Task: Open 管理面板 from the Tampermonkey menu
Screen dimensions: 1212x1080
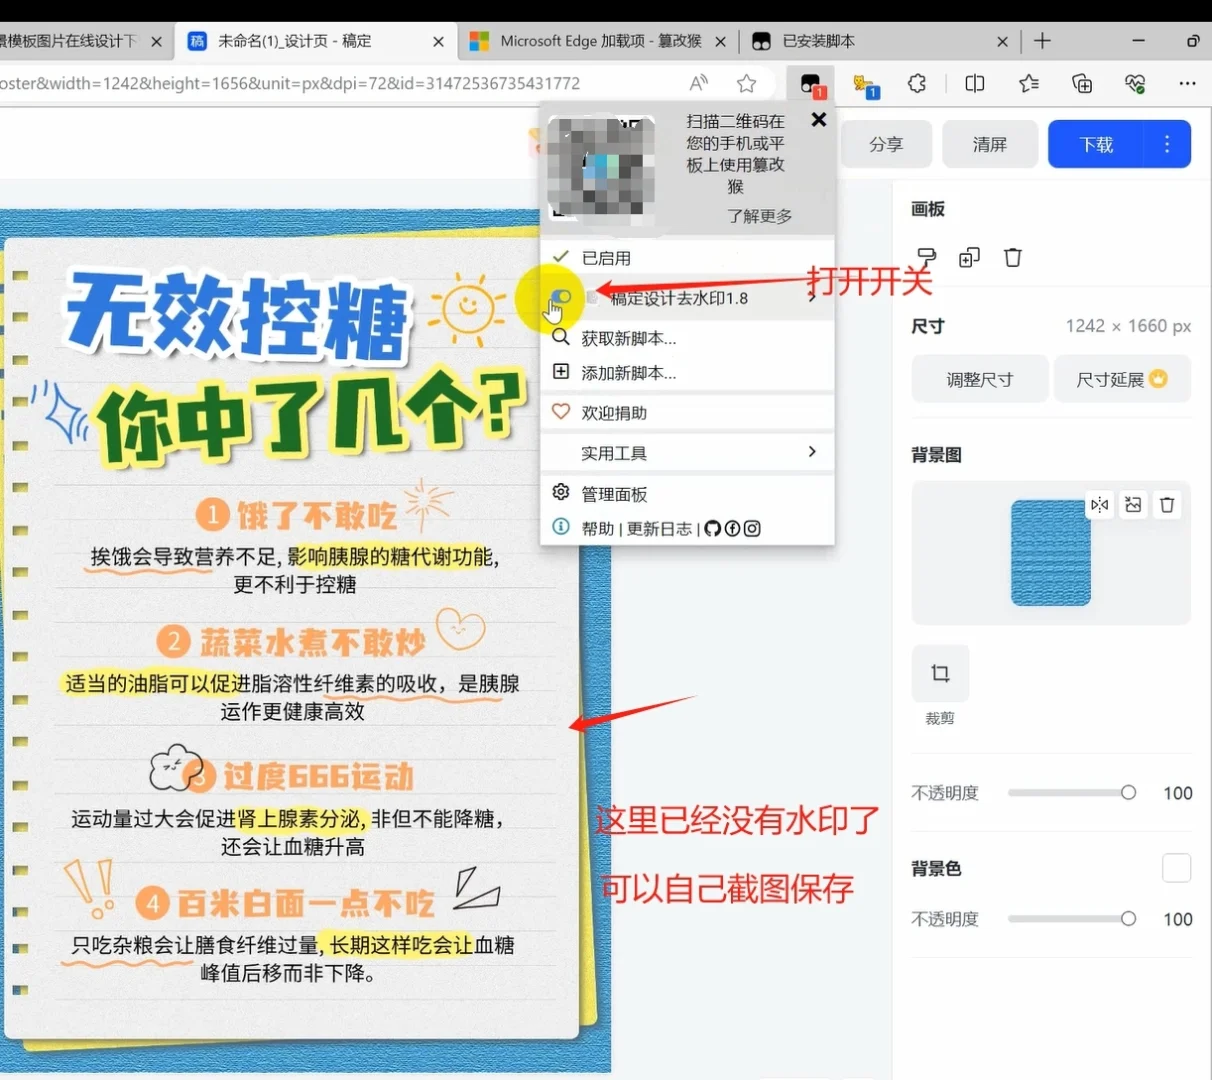Action: [x=614, y=493]
